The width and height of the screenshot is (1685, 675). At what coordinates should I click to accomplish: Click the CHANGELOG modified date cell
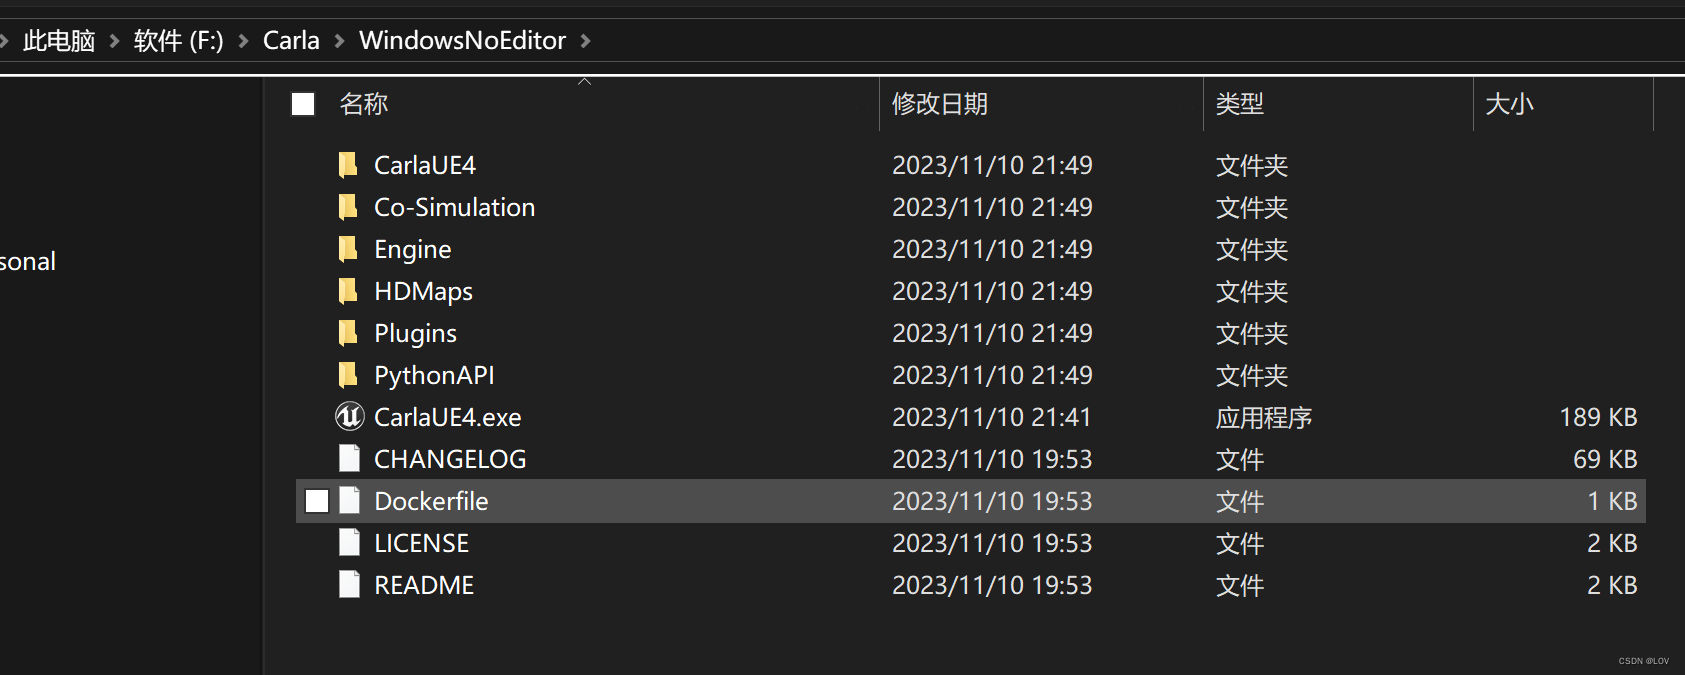992,459
